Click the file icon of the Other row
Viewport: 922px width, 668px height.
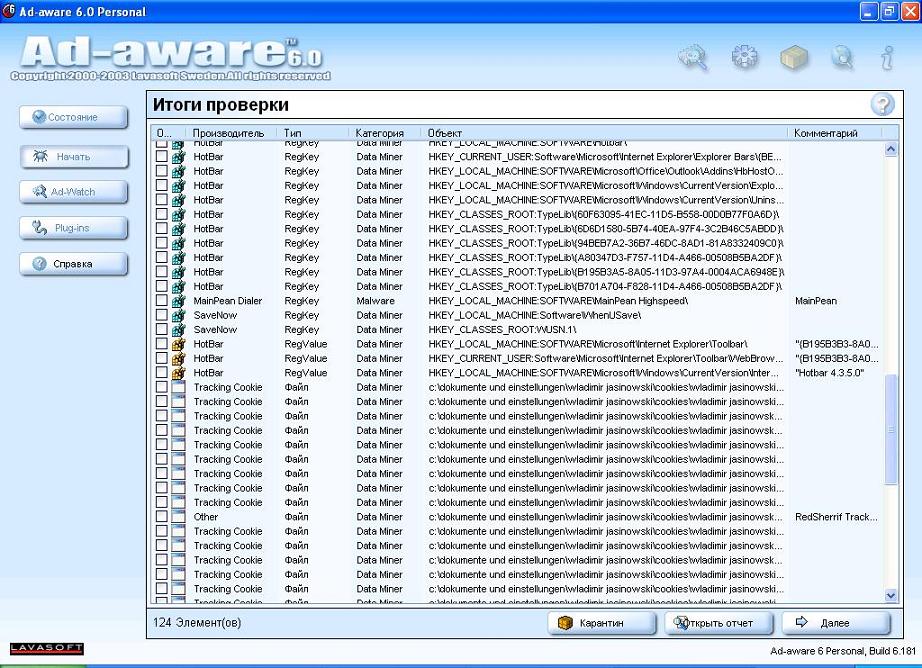coord(178,517)
